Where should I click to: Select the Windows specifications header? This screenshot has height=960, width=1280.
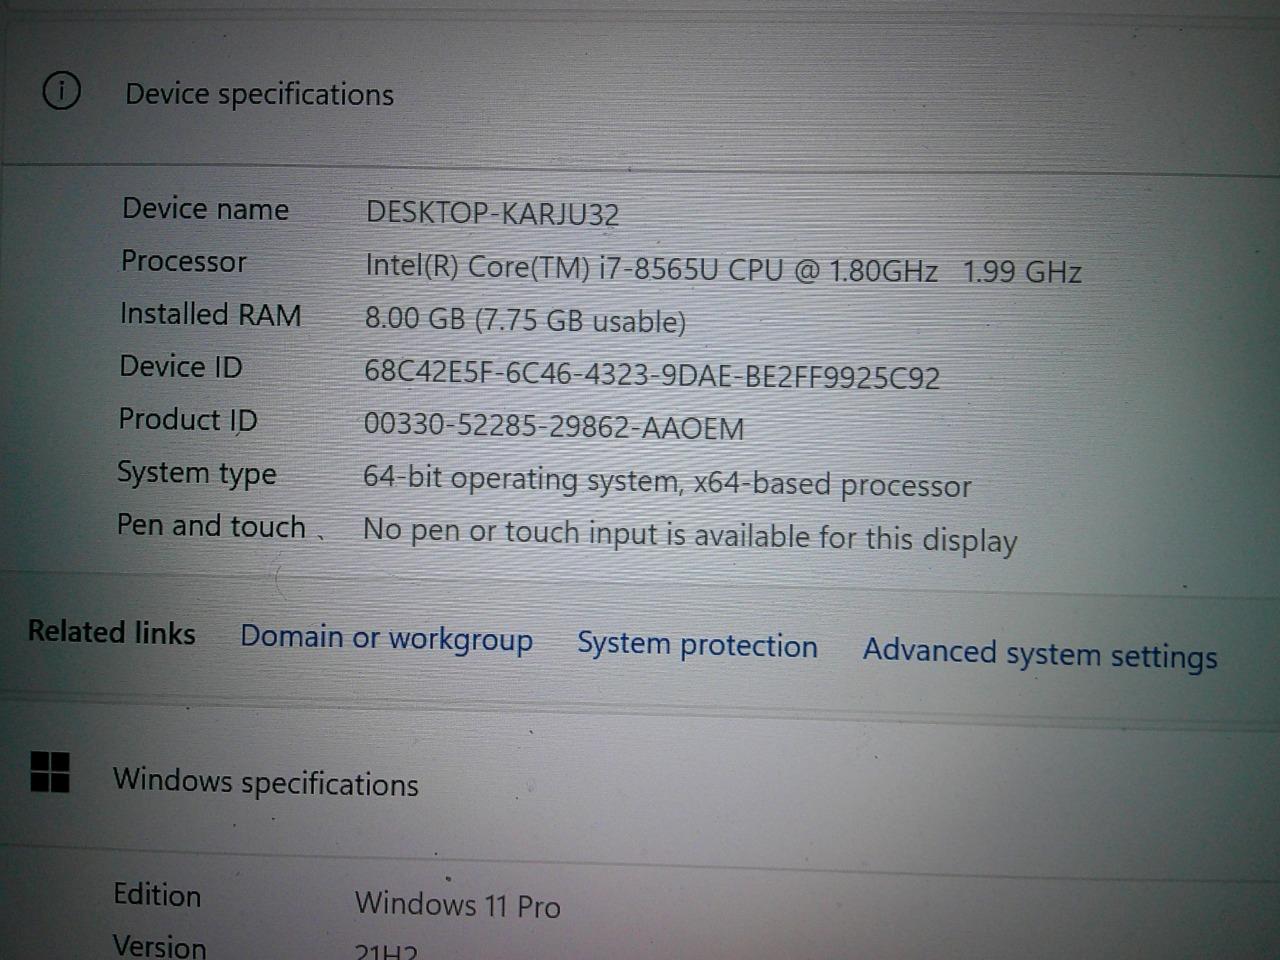click(265, 782)
